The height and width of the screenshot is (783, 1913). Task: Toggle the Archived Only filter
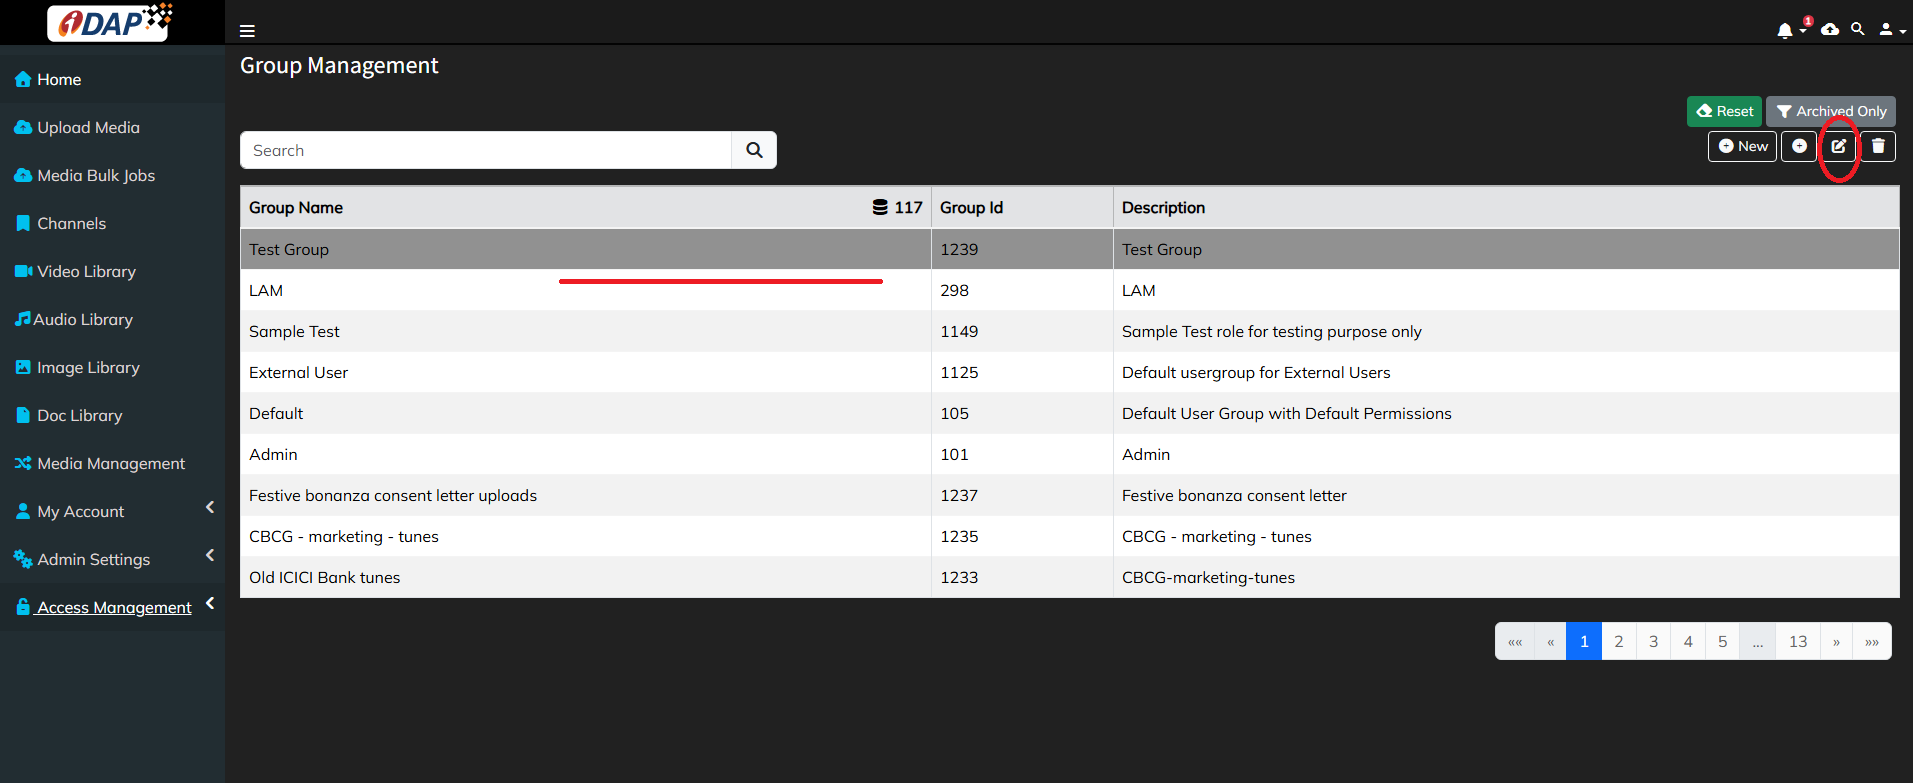click(1830, 111)
